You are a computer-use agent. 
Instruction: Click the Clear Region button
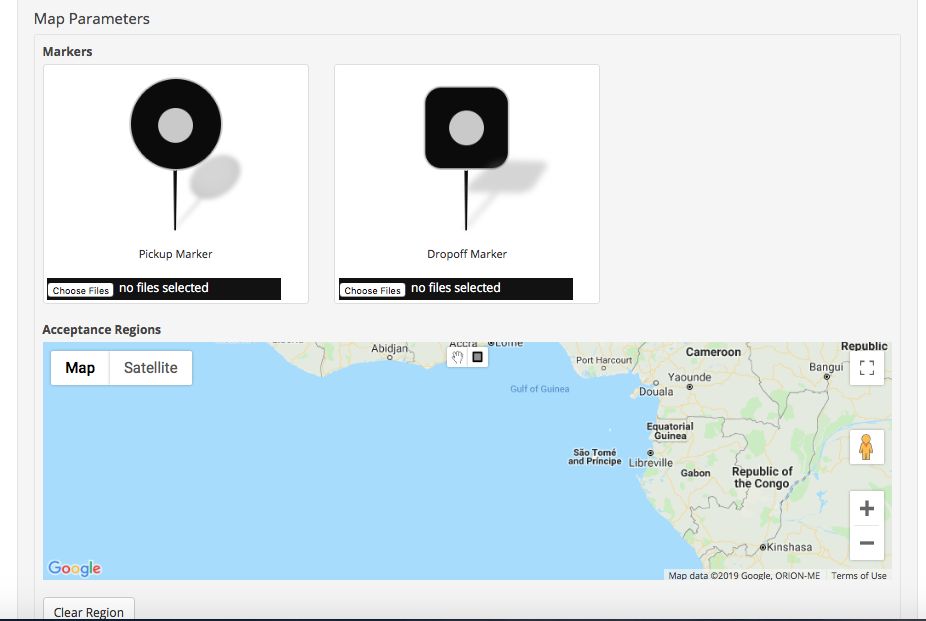89,611
